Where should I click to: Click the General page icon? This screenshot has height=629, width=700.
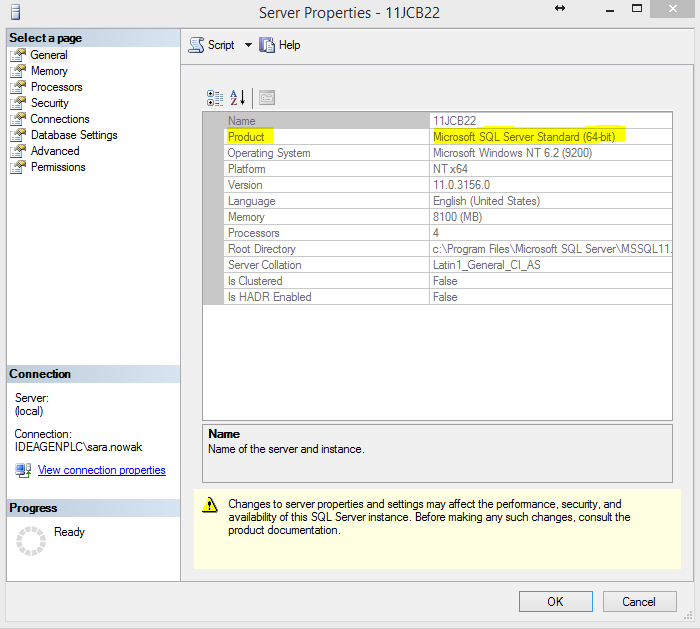[18, 55]
